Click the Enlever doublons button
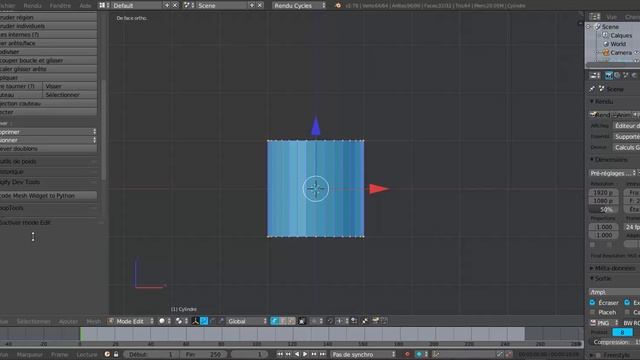 [48, 149]
